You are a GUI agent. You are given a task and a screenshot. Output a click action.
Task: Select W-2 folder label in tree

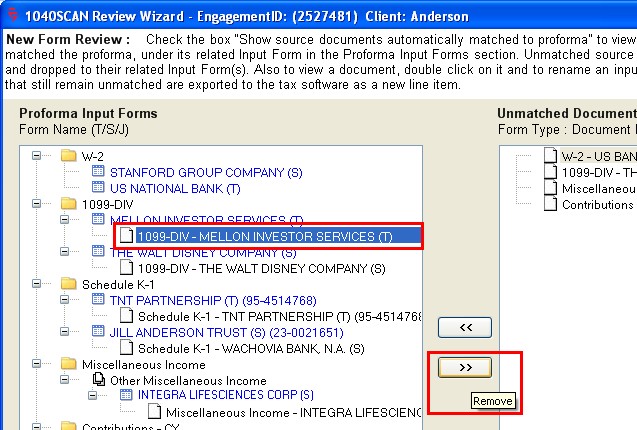93,156
